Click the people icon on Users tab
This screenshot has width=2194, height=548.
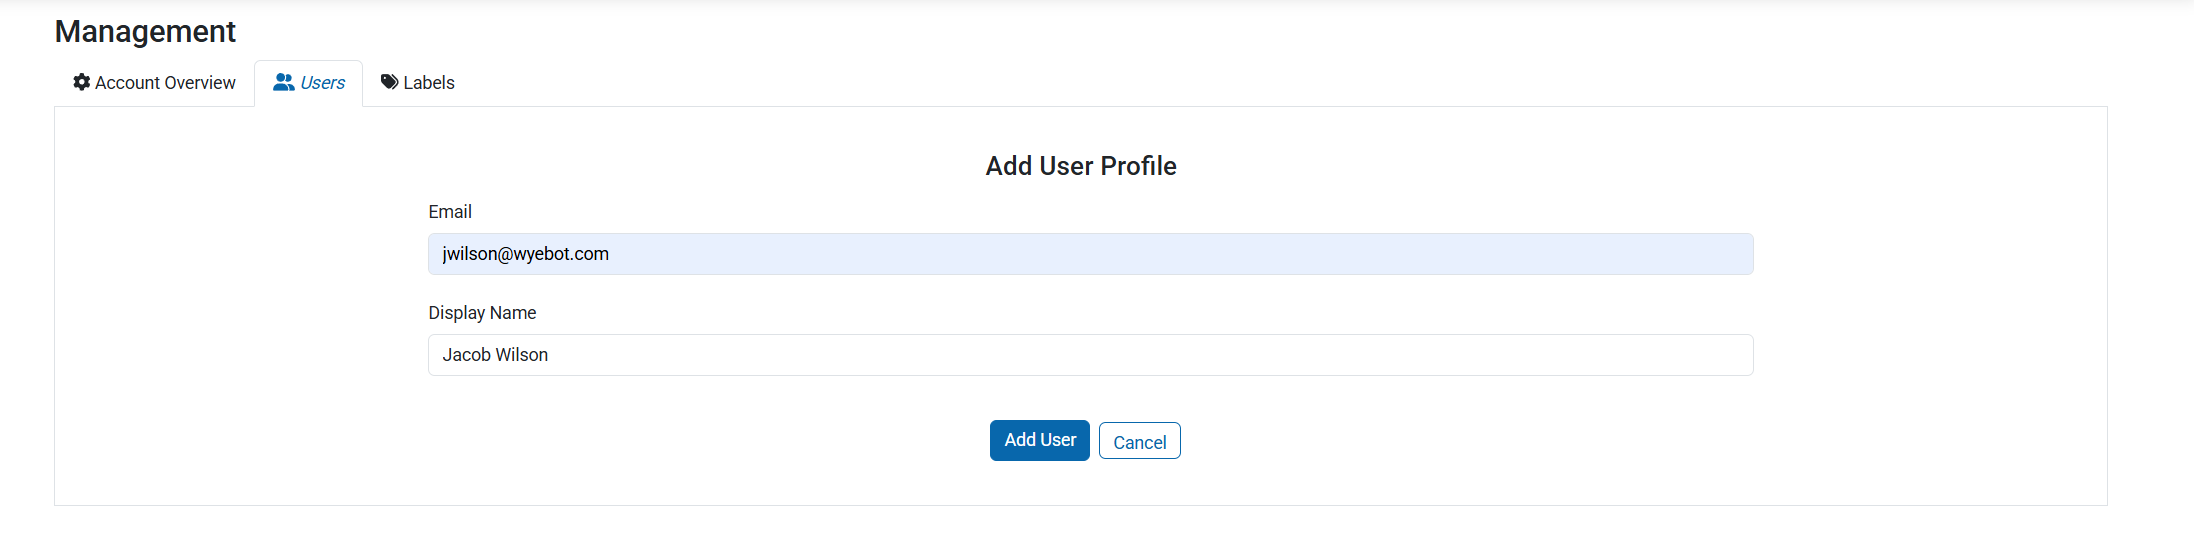284,82
